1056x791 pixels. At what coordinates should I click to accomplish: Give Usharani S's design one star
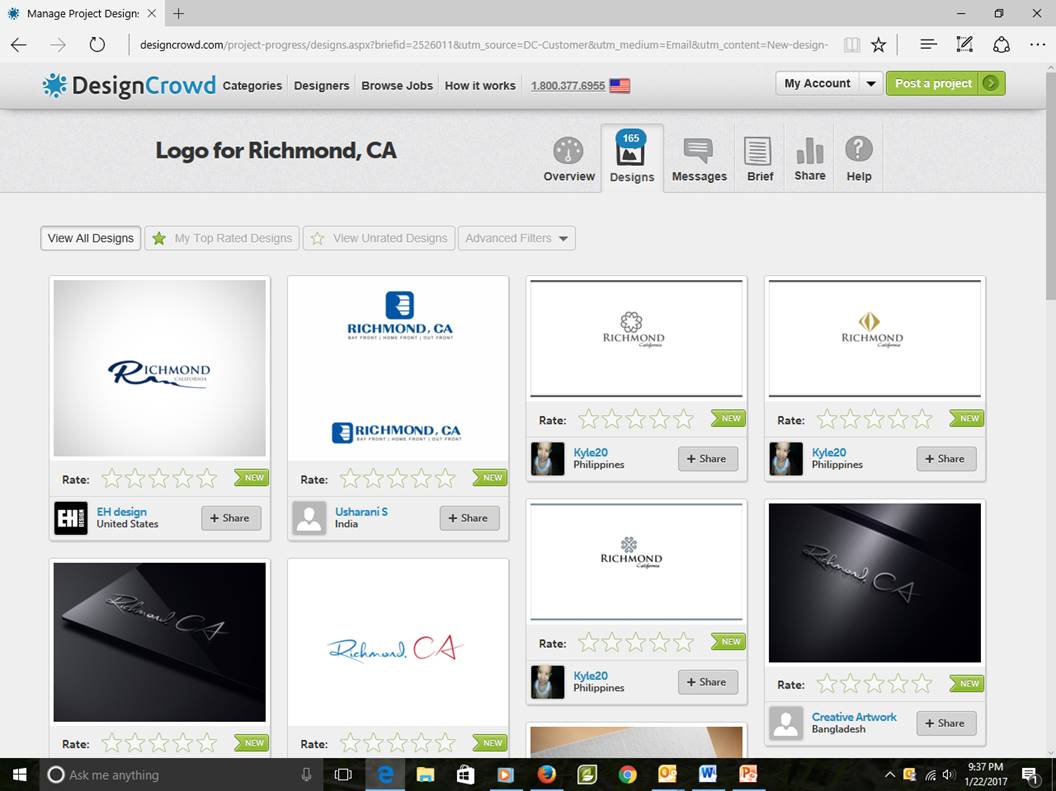tap(350, 479)
